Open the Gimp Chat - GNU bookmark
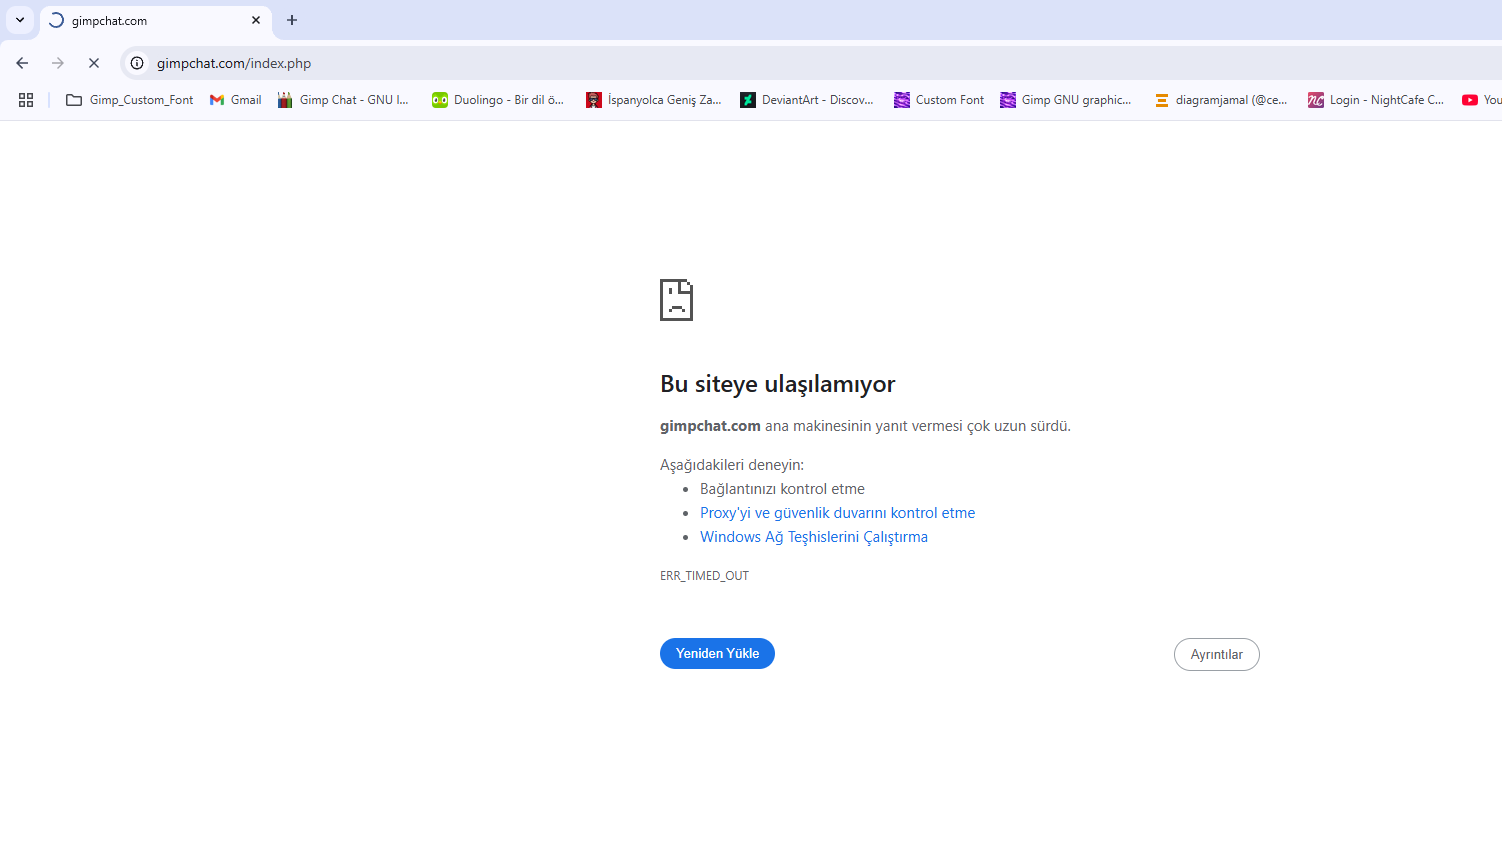This screenshot has width=1502, height=868. [343, 100]
